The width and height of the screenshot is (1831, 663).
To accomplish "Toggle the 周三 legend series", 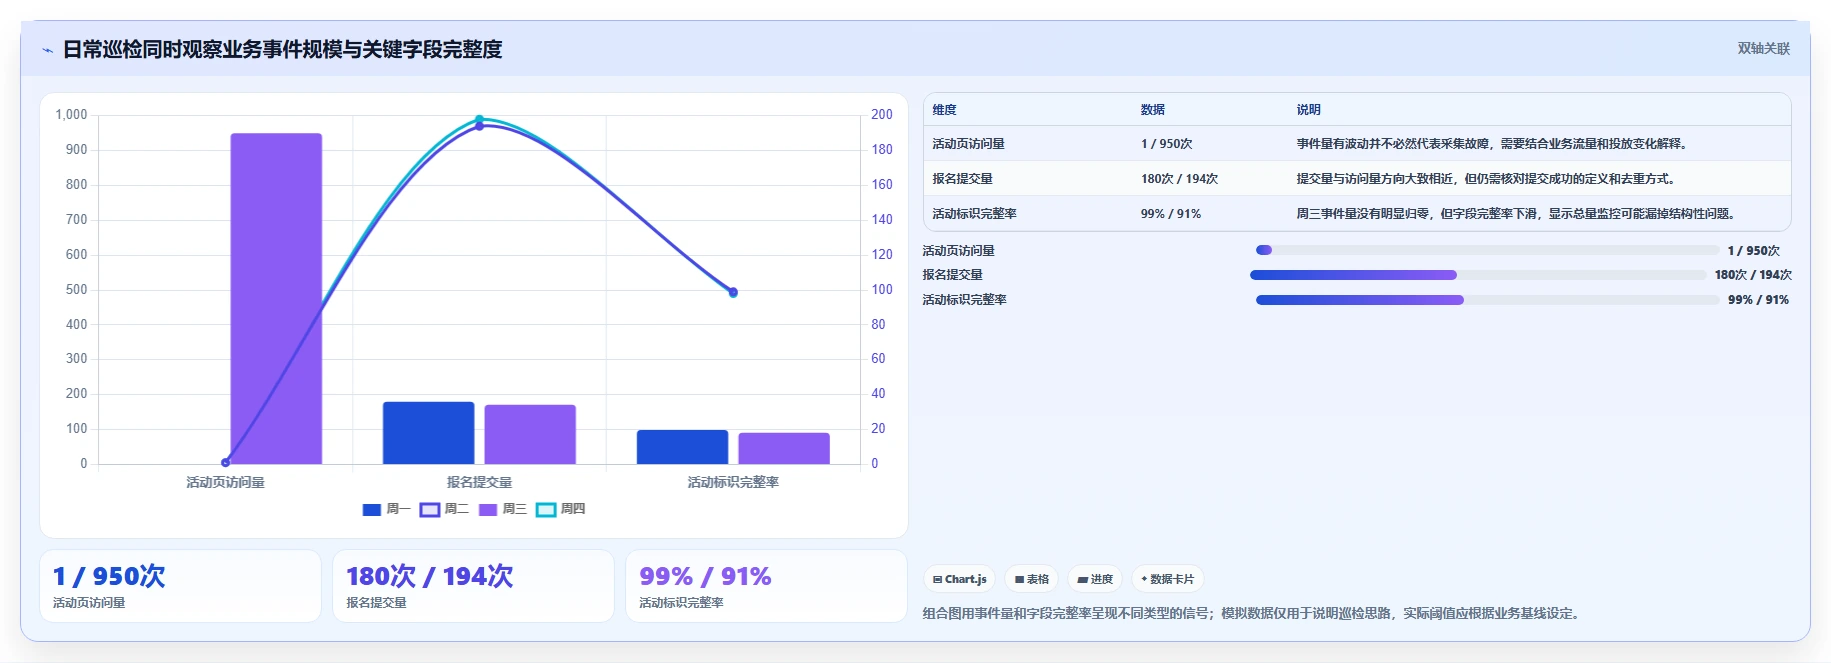I will coord(502,509).
